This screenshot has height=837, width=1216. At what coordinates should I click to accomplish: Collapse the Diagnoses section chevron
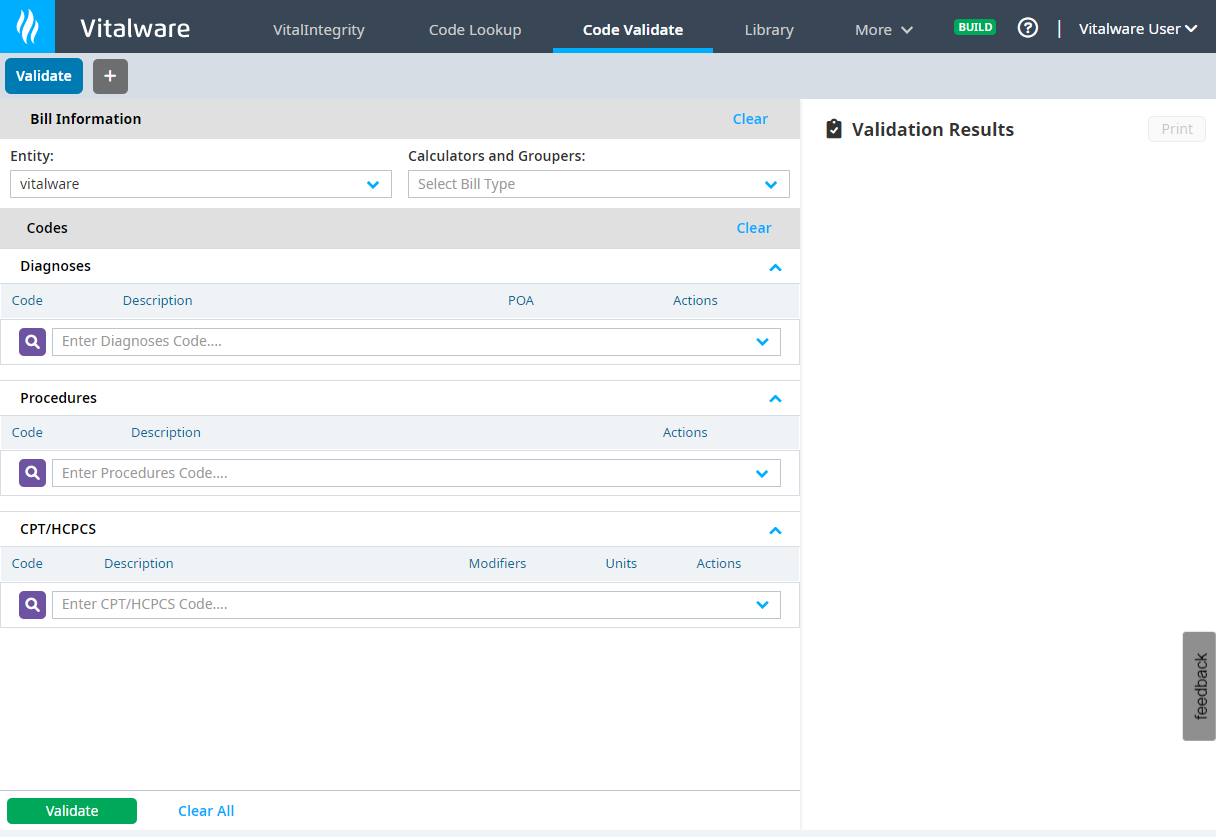[775, 267]
